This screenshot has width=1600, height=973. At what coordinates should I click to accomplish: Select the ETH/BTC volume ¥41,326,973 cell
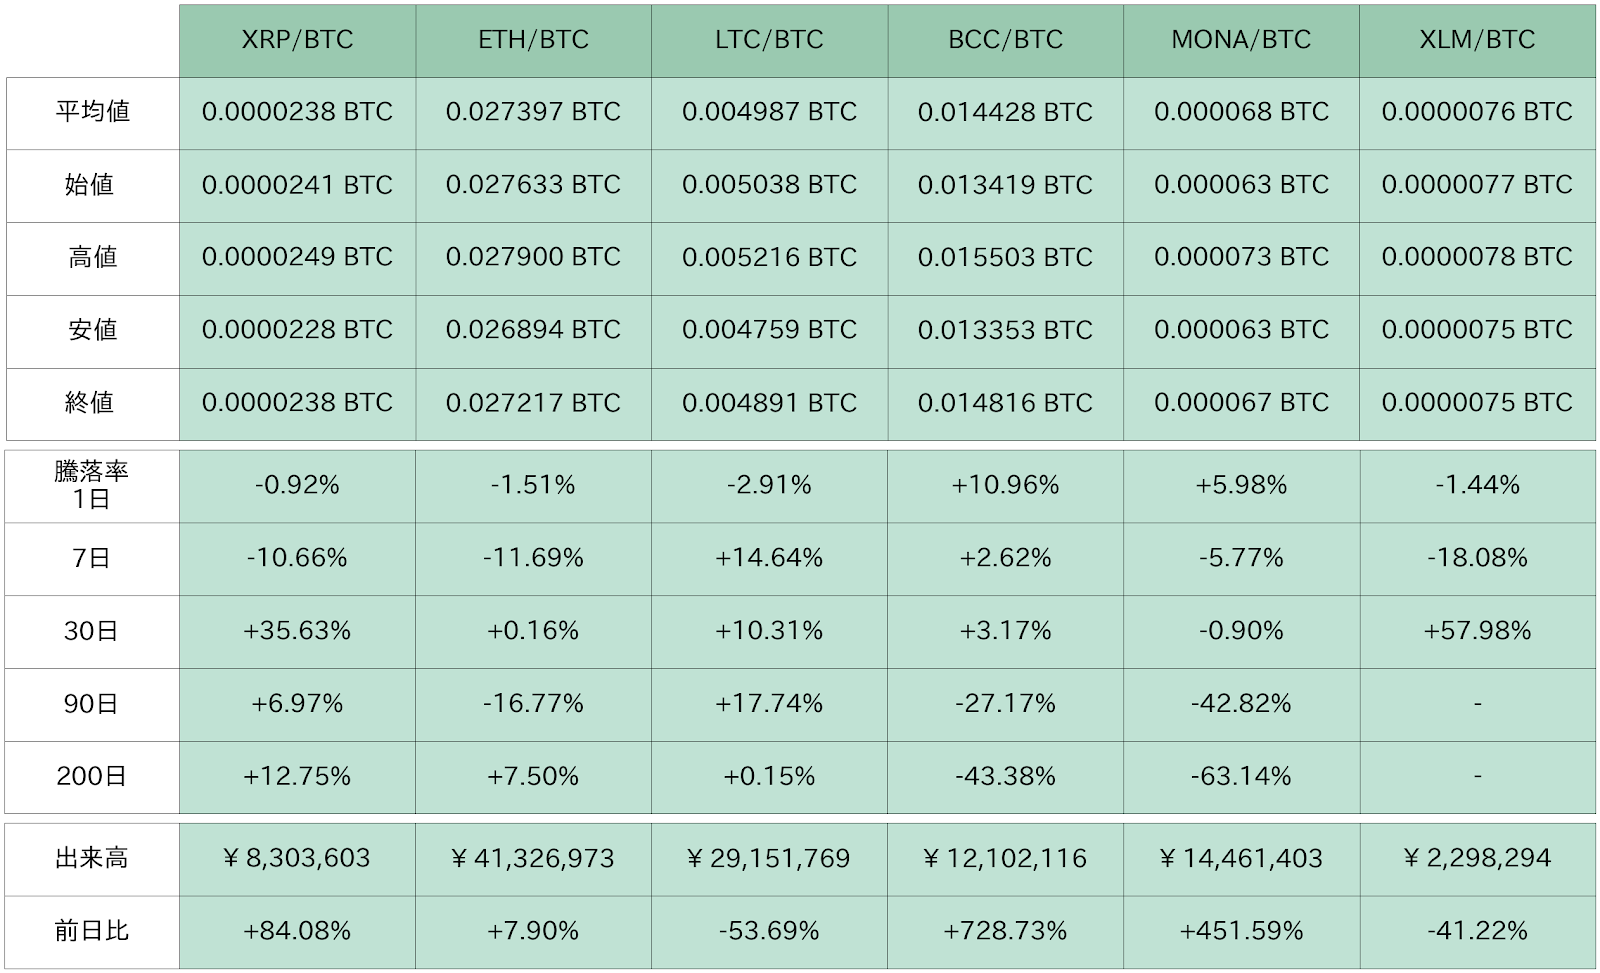533,858
